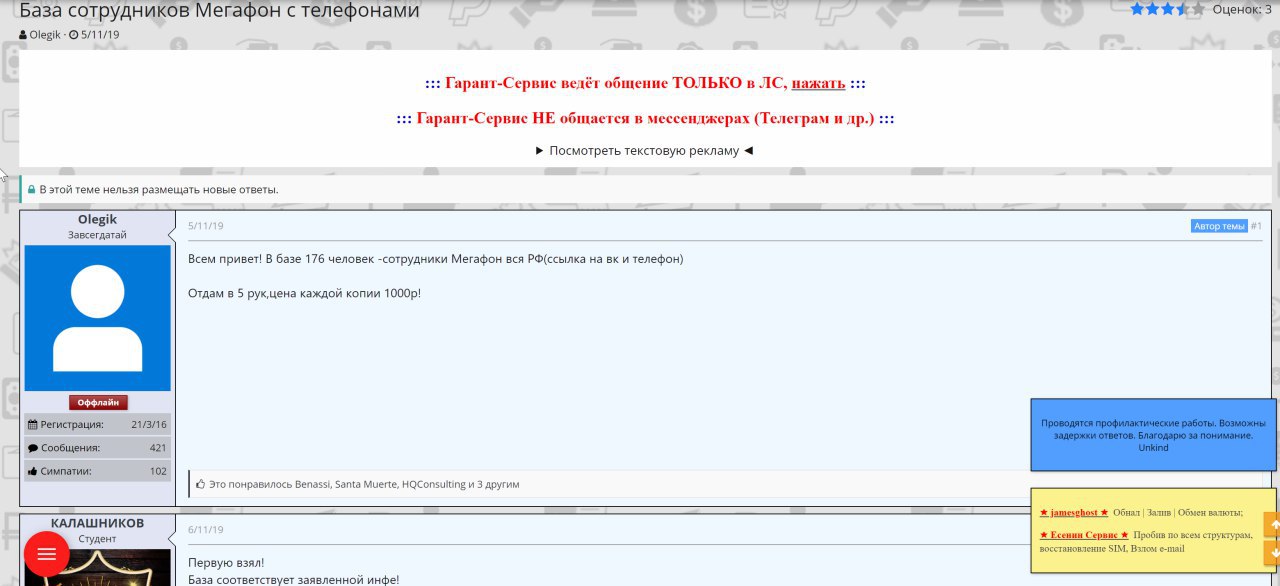This screenshot has height=586, width=1280.
Task: Click the thread title 'База сотрудников Мегафон с телефонами'
Action: point(219,11)
